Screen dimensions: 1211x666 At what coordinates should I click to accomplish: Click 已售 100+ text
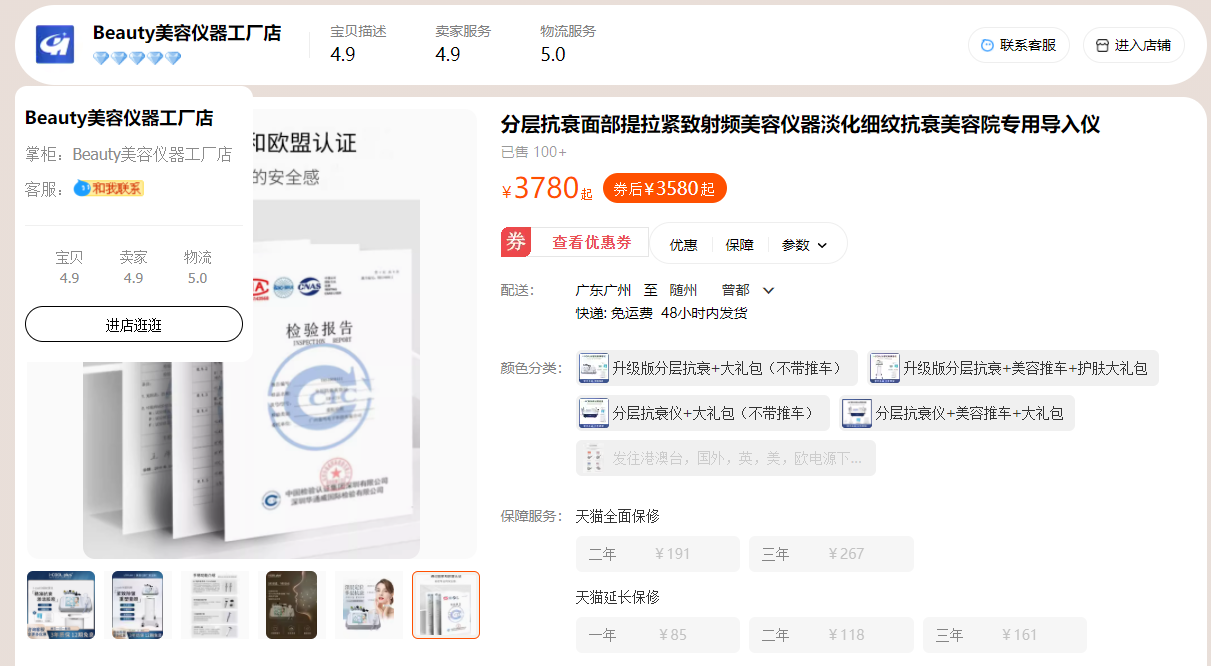coord(534,152)
